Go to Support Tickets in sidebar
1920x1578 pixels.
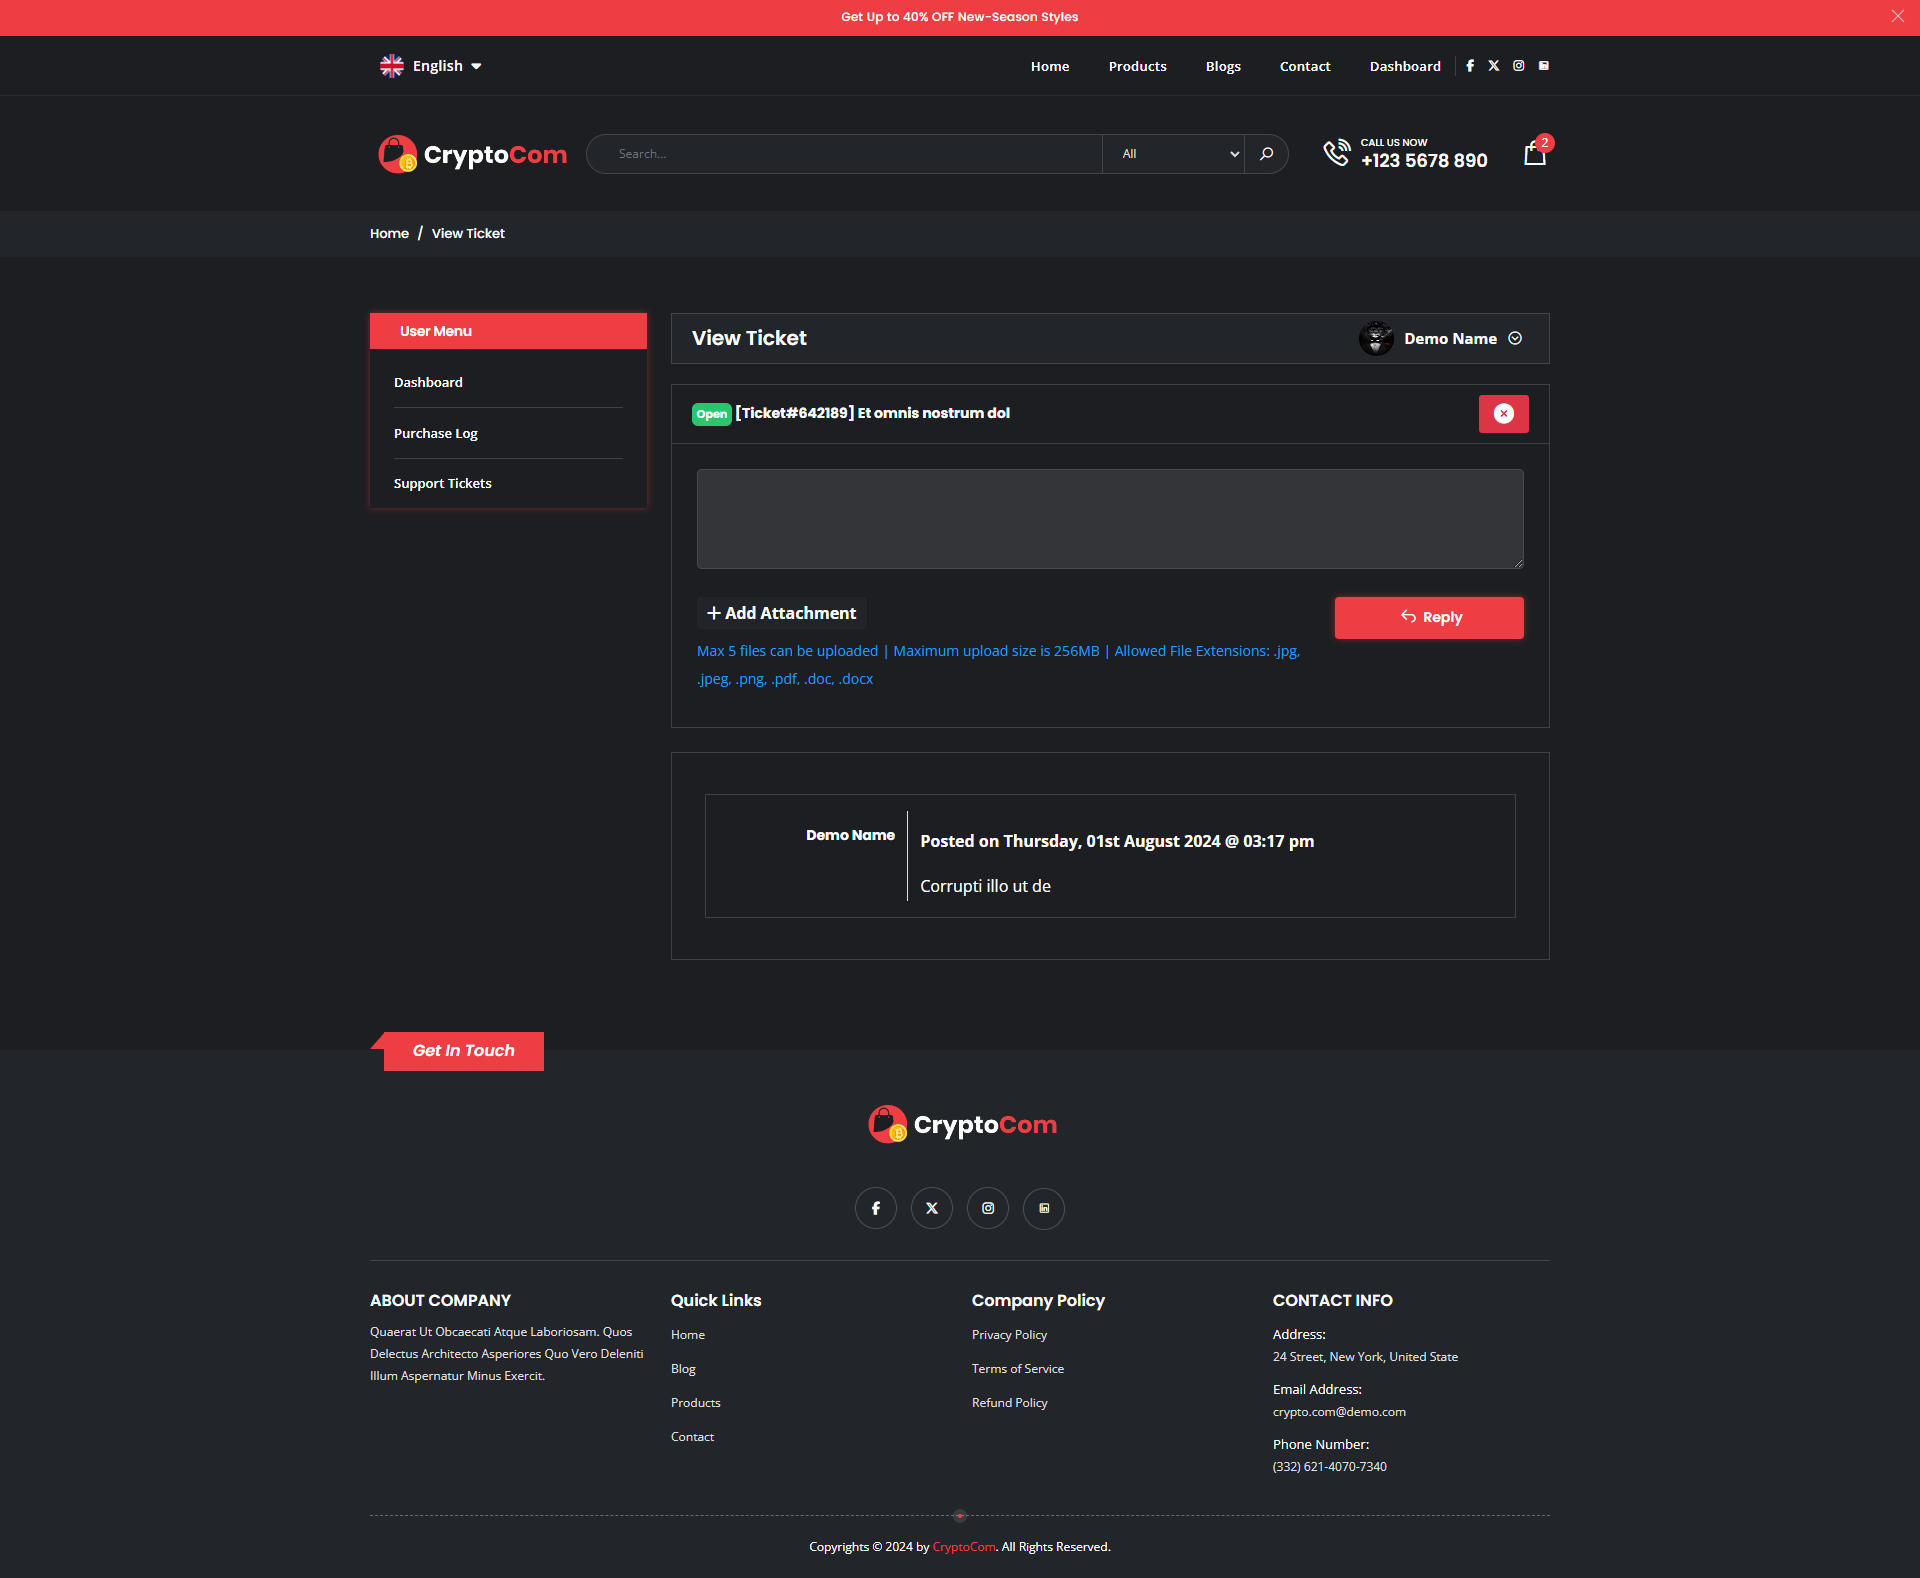(x=443, y=483)
